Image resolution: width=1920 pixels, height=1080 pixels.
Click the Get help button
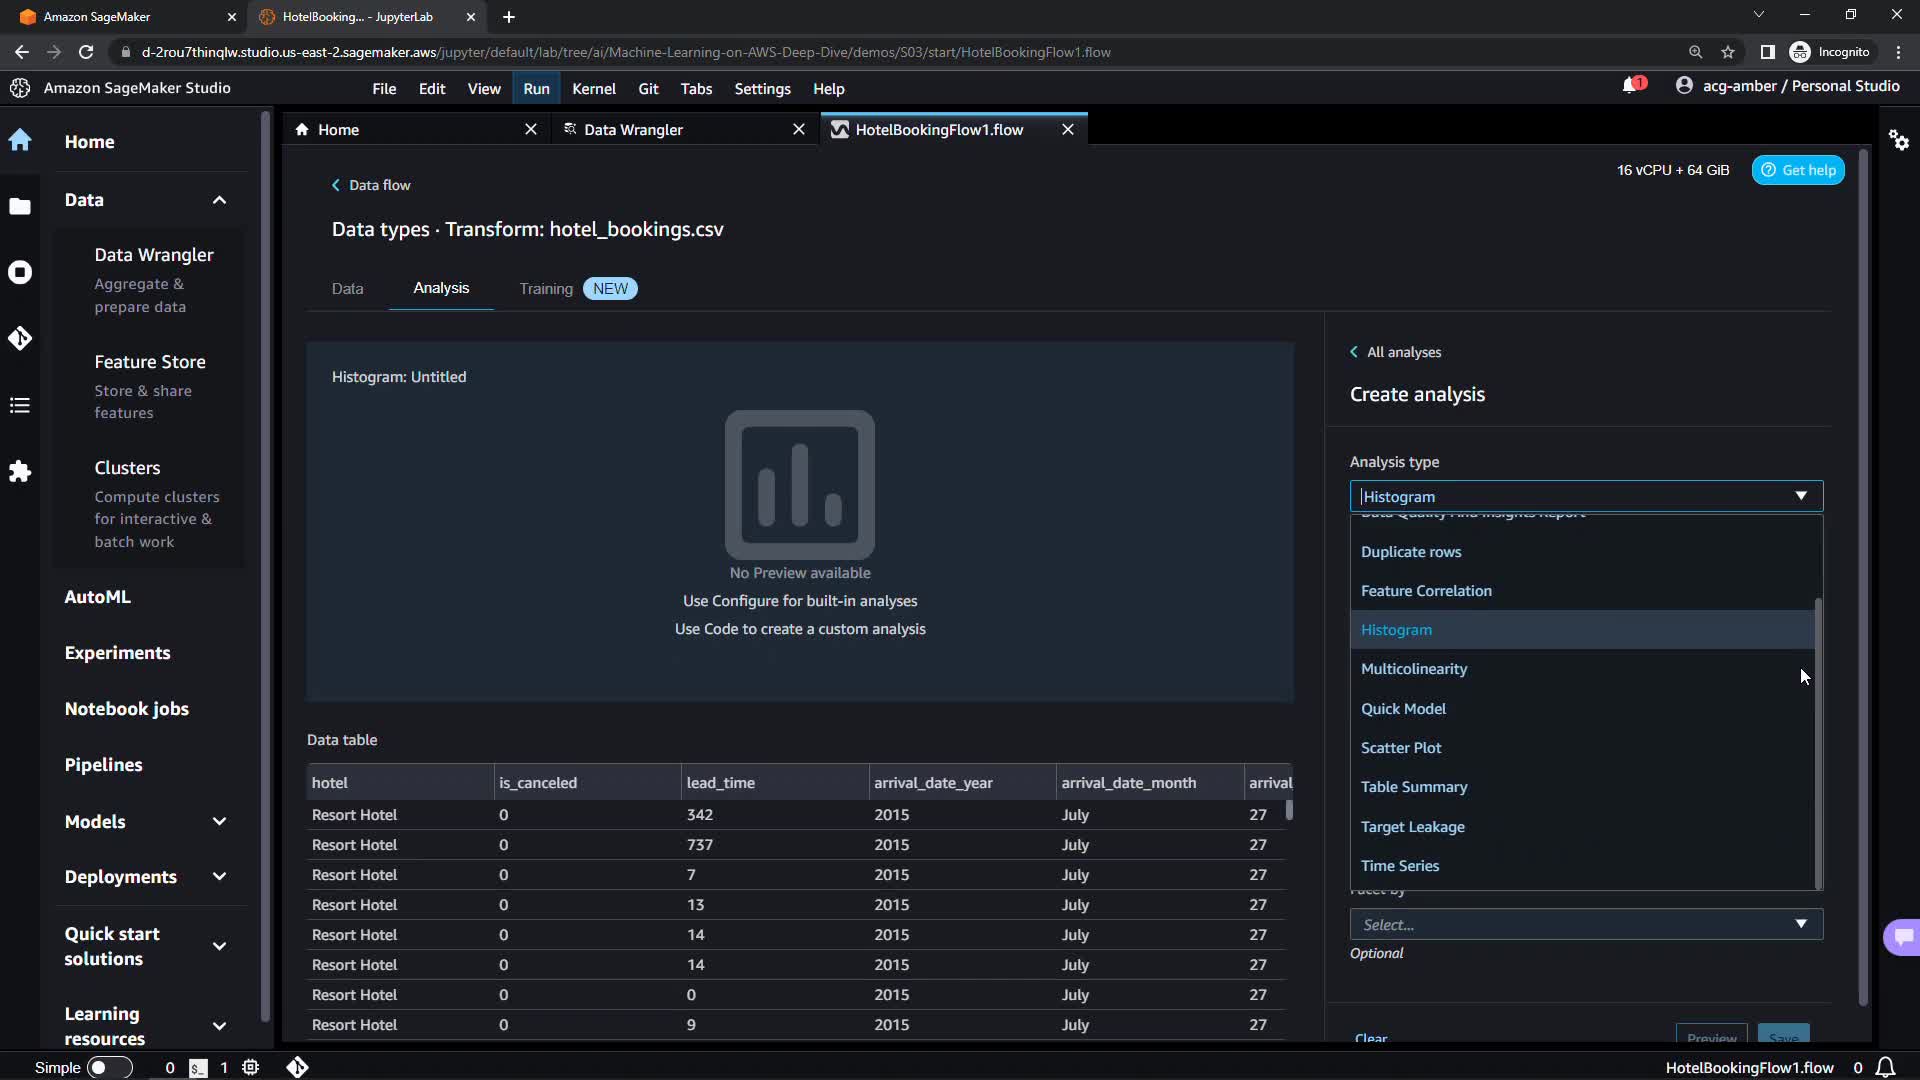1797,170
